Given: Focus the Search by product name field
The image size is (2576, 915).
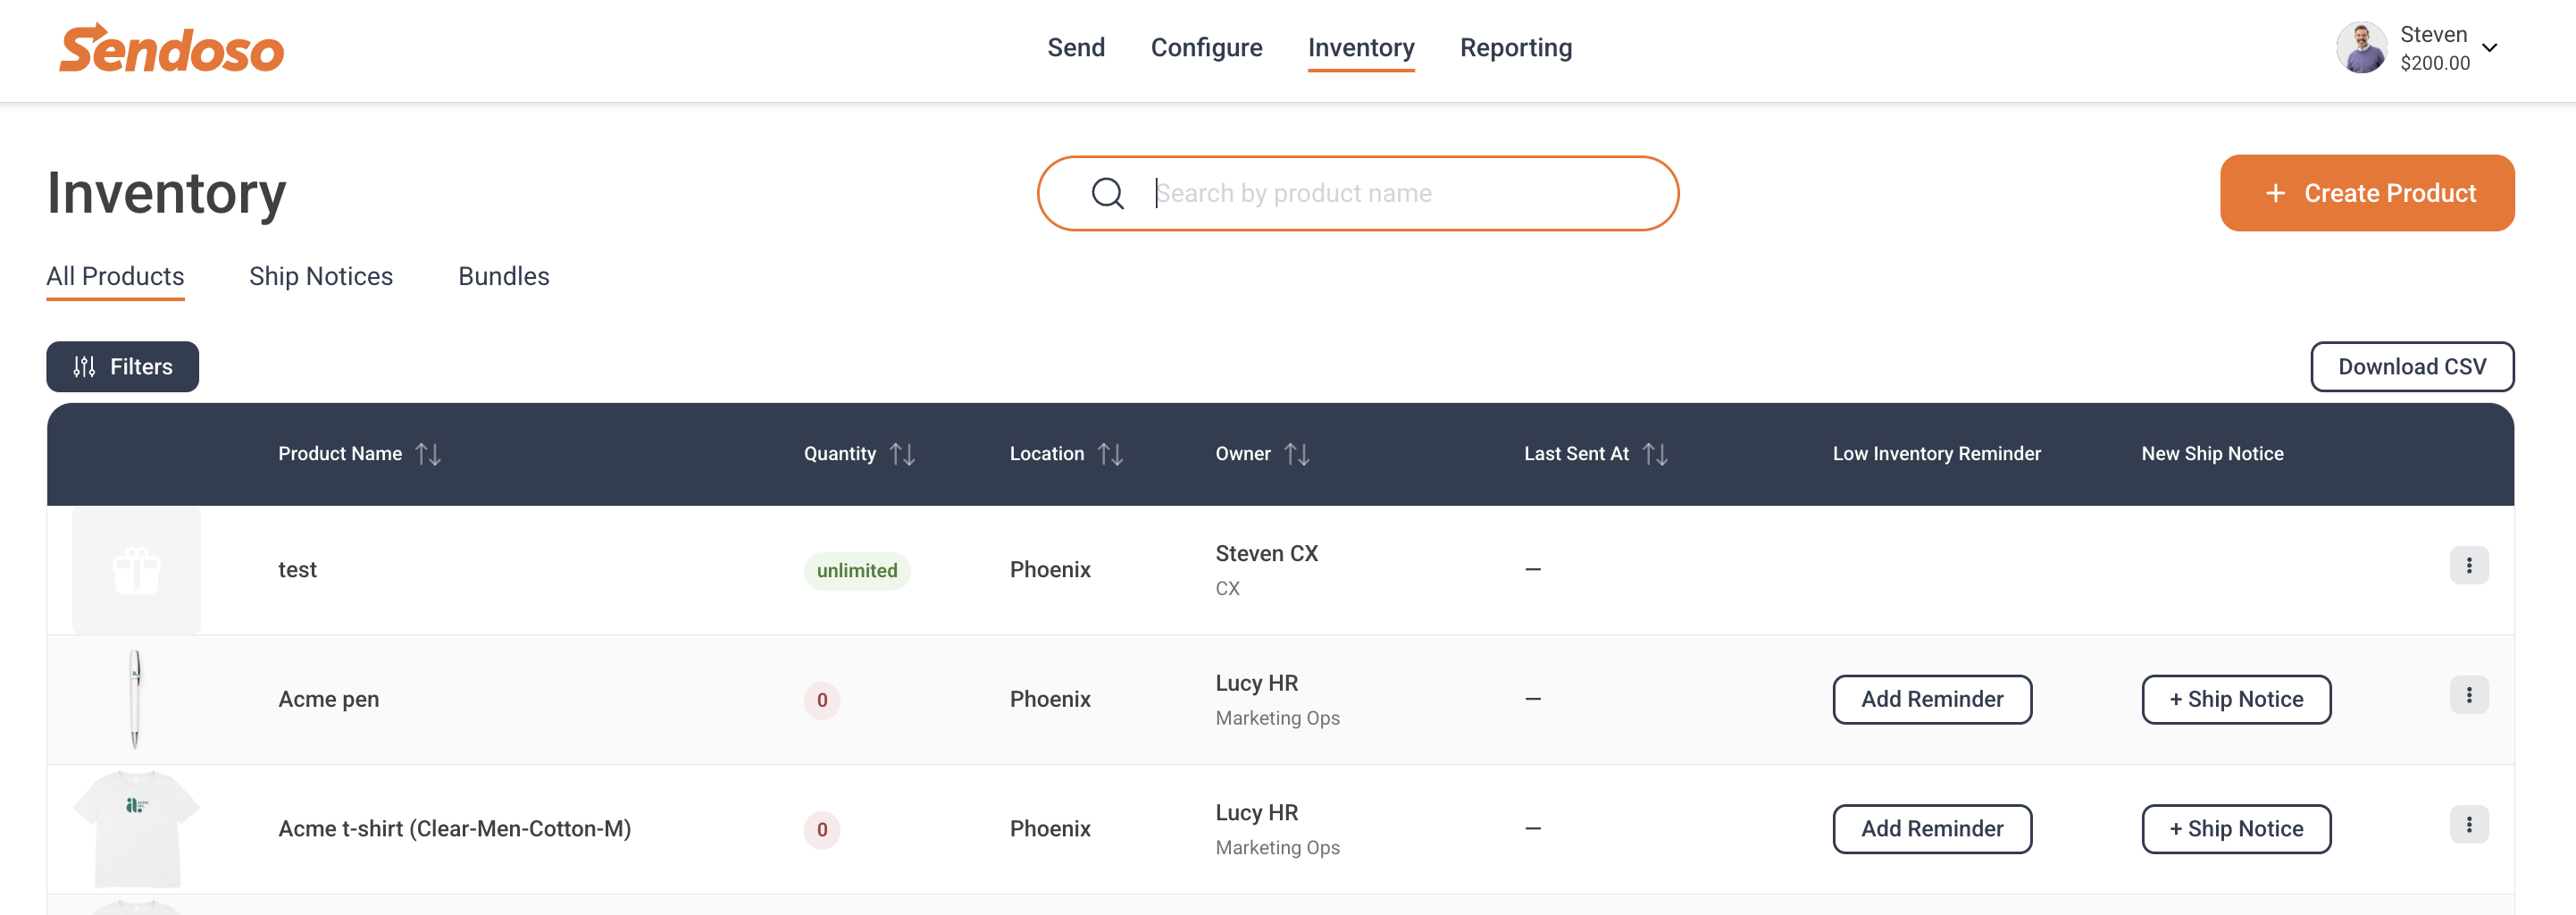Looking at the screenshot, I should point(1357,193).
